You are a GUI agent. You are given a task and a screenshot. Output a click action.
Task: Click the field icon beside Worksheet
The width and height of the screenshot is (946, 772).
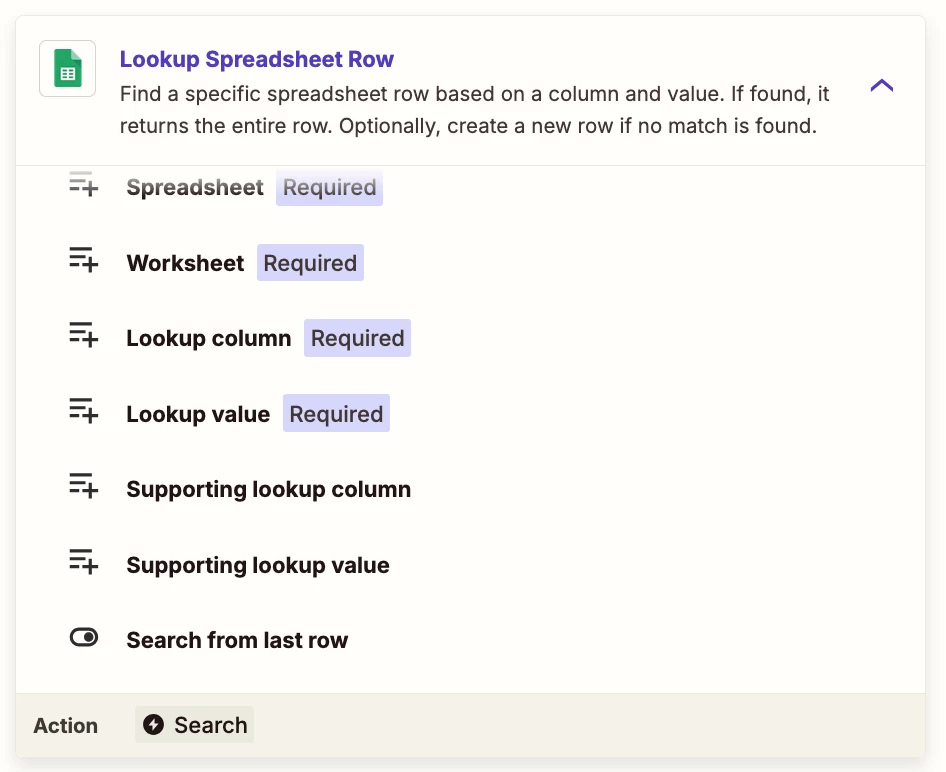pyautogui.click(x=83, y=259)
